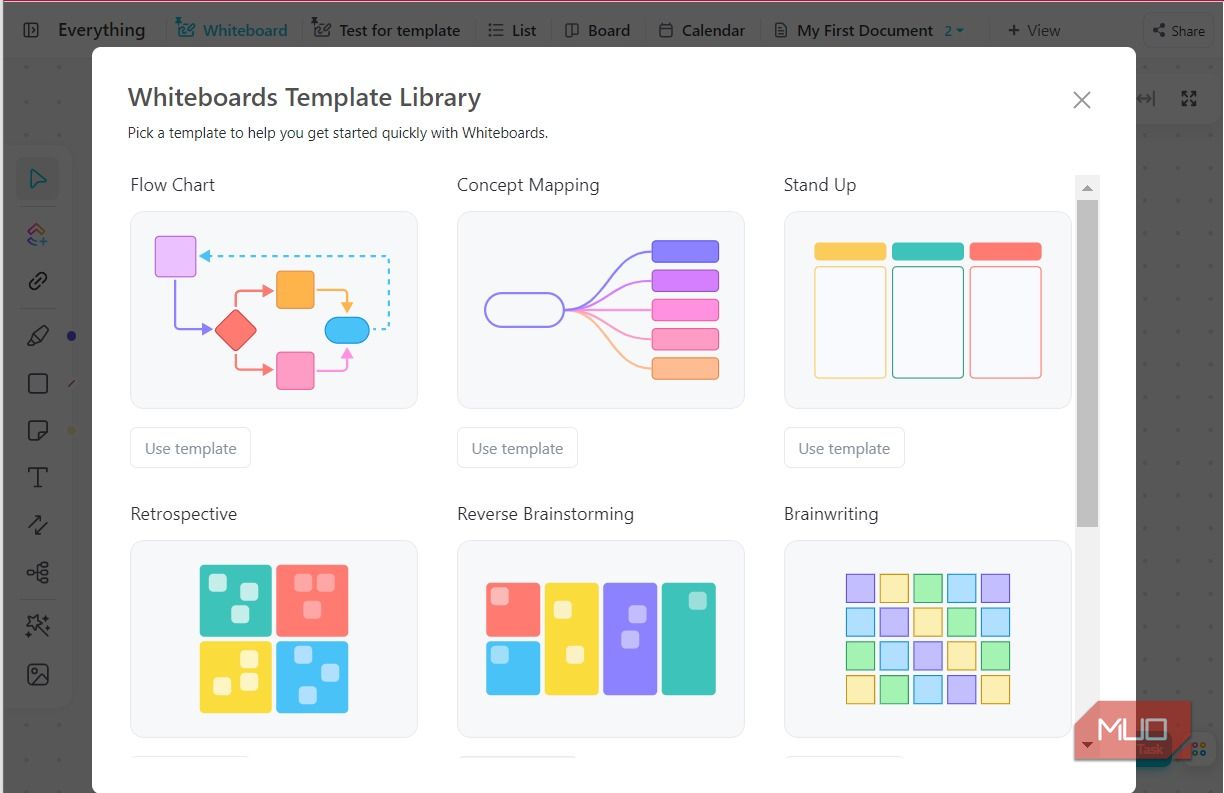Use the Flow Chart template

point(190,448)
